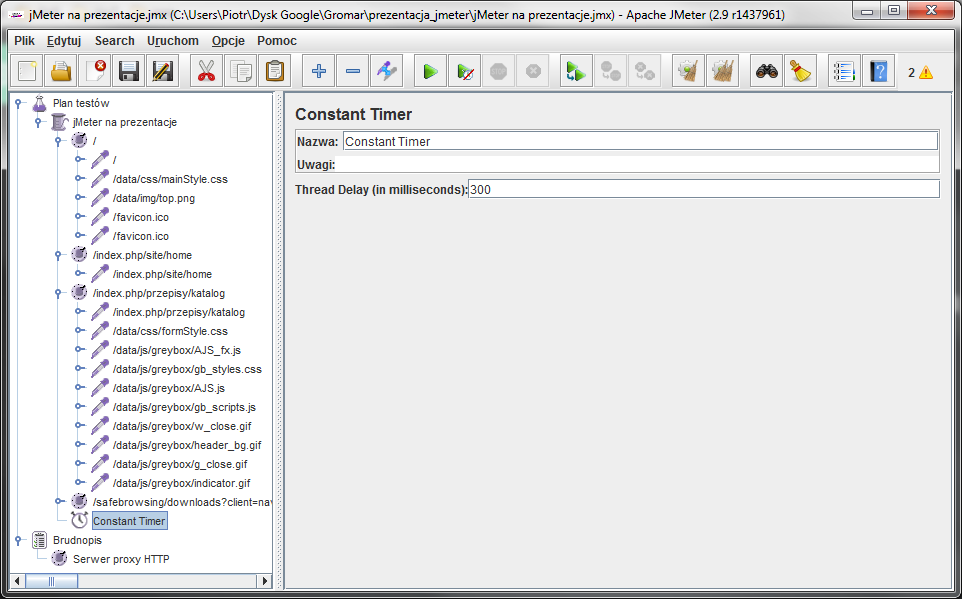Click the Uwagi comments field
Screen dimensions: 962x599
(638, 164)
